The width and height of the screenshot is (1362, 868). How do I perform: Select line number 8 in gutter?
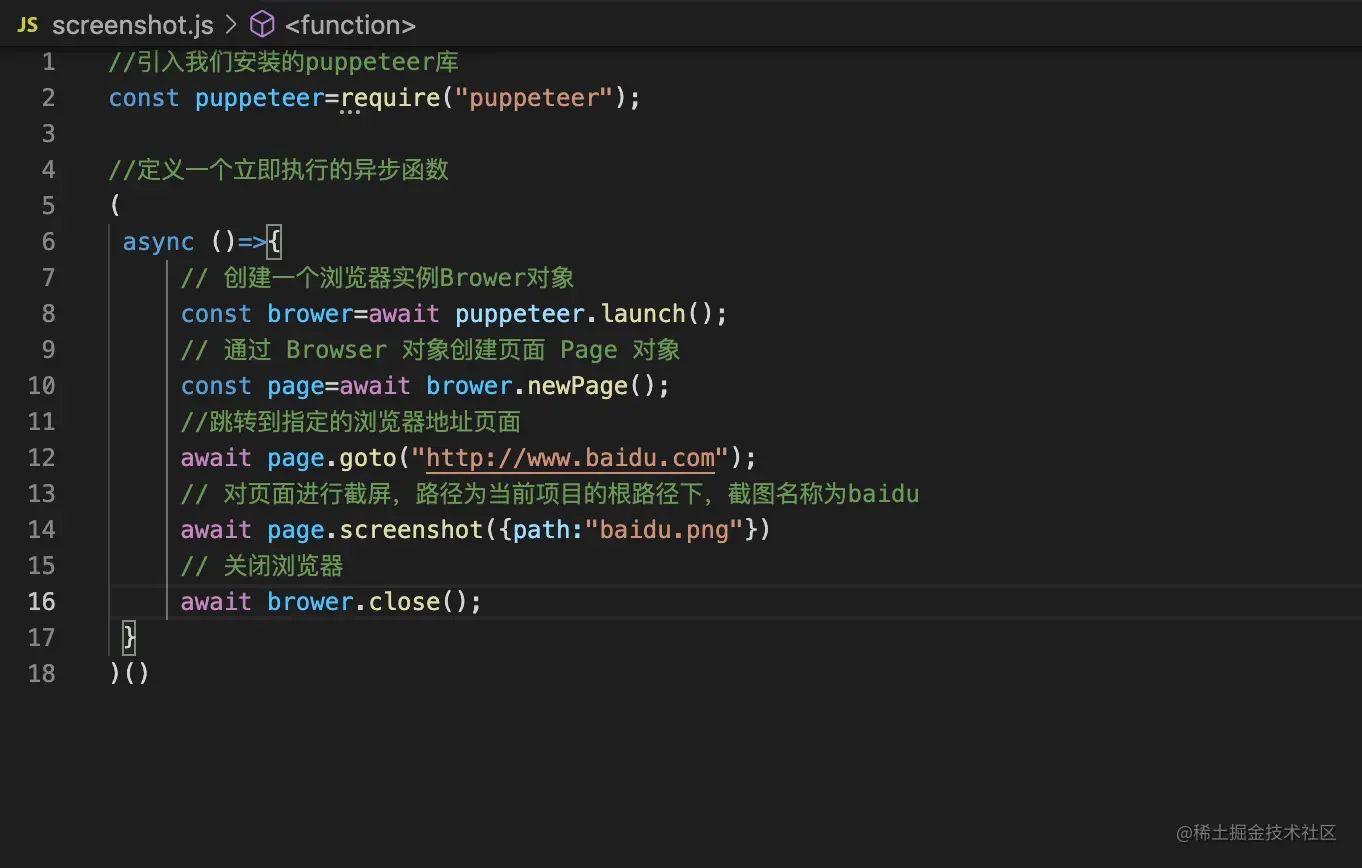click(x=49, y=314)
